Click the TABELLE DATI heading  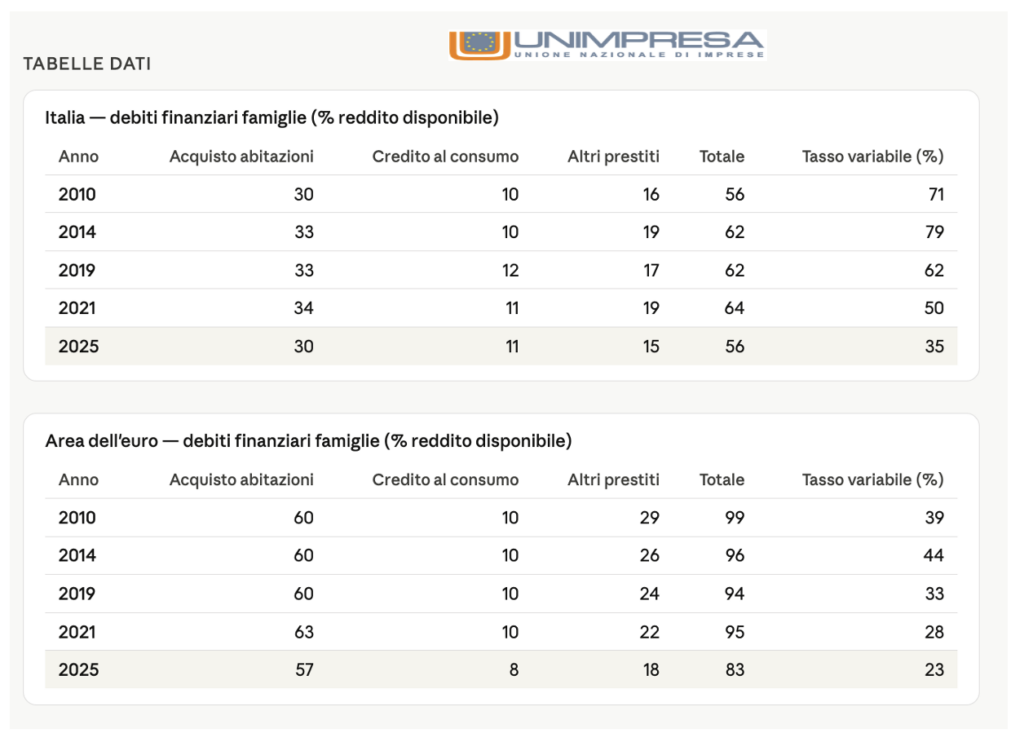click(87, 63)
